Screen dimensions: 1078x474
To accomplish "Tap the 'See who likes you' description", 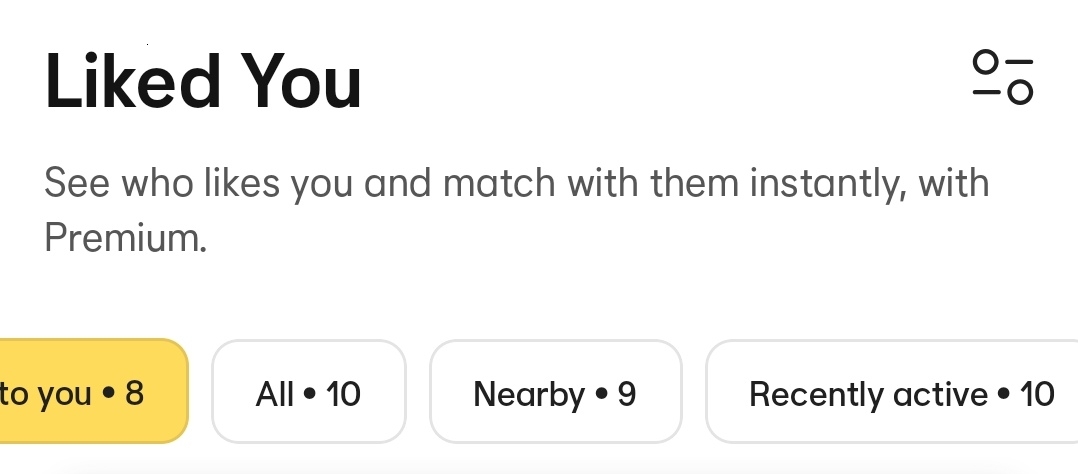I will [x=516, y=210].
